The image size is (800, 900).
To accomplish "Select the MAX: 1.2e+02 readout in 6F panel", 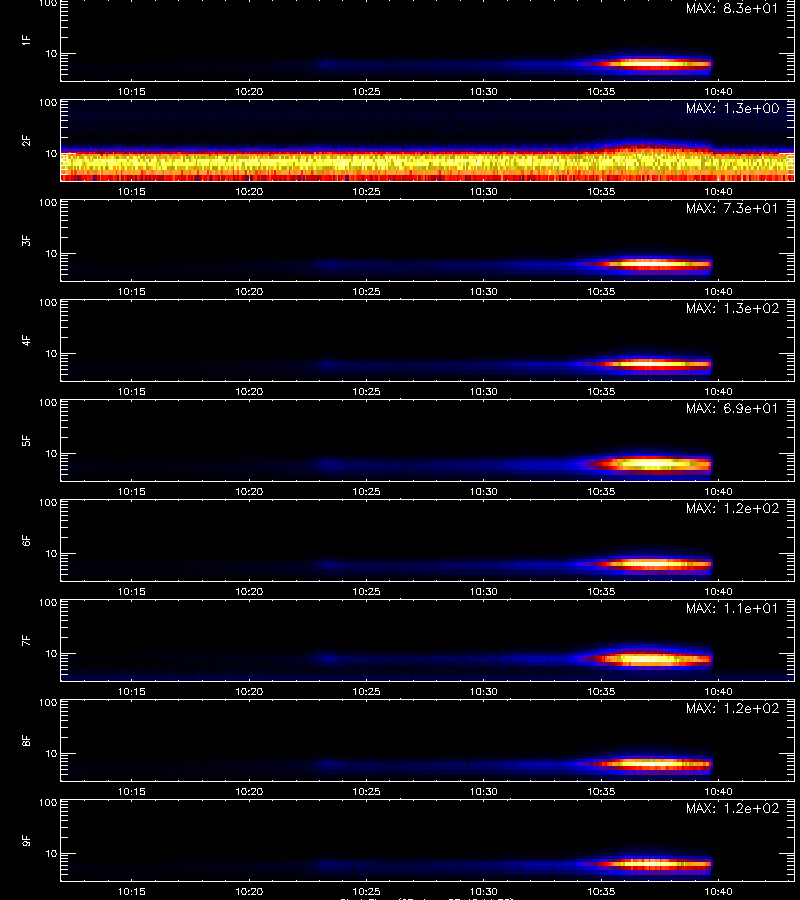I will tap(732, 509).
